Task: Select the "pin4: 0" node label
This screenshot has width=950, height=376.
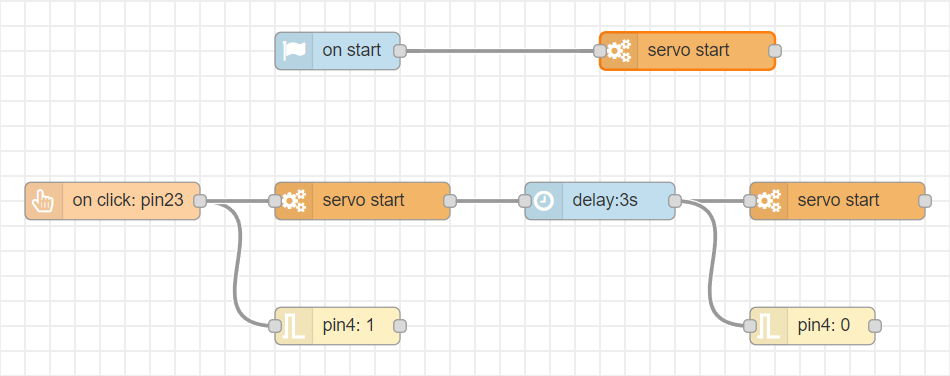Action: click(x=824, y=326)
